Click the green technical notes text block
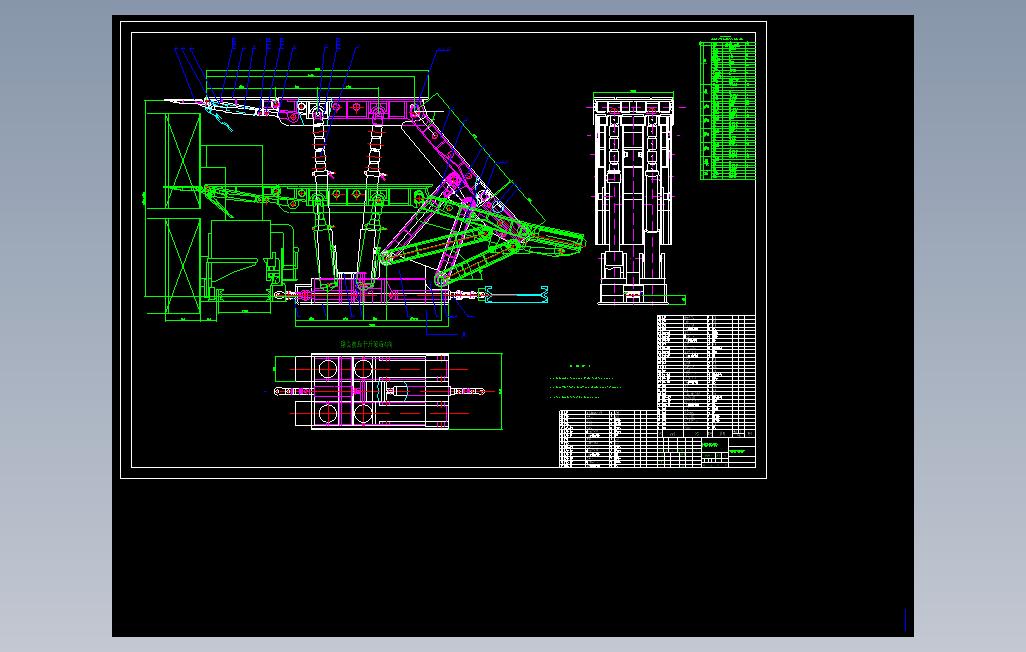This screenshot has width=1026, height=652. [584, 383]
